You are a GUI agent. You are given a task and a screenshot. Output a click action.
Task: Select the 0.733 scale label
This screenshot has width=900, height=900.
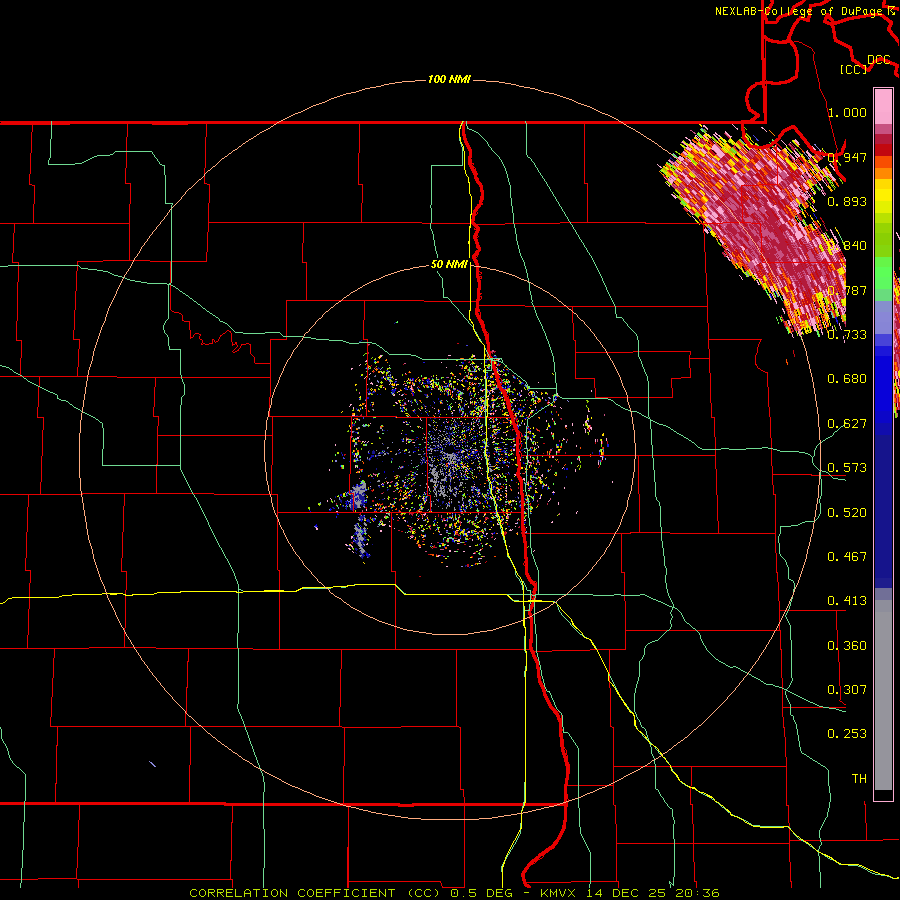tap(847, 335)
